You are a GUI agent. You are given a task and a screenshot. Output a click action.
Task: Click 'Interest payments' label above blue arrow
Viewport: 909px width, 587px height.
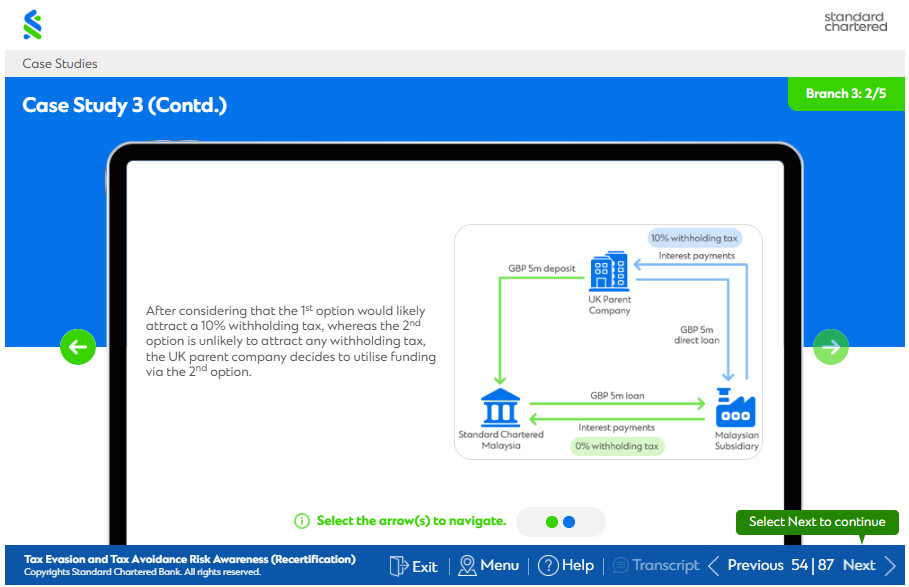click(696, 256)
